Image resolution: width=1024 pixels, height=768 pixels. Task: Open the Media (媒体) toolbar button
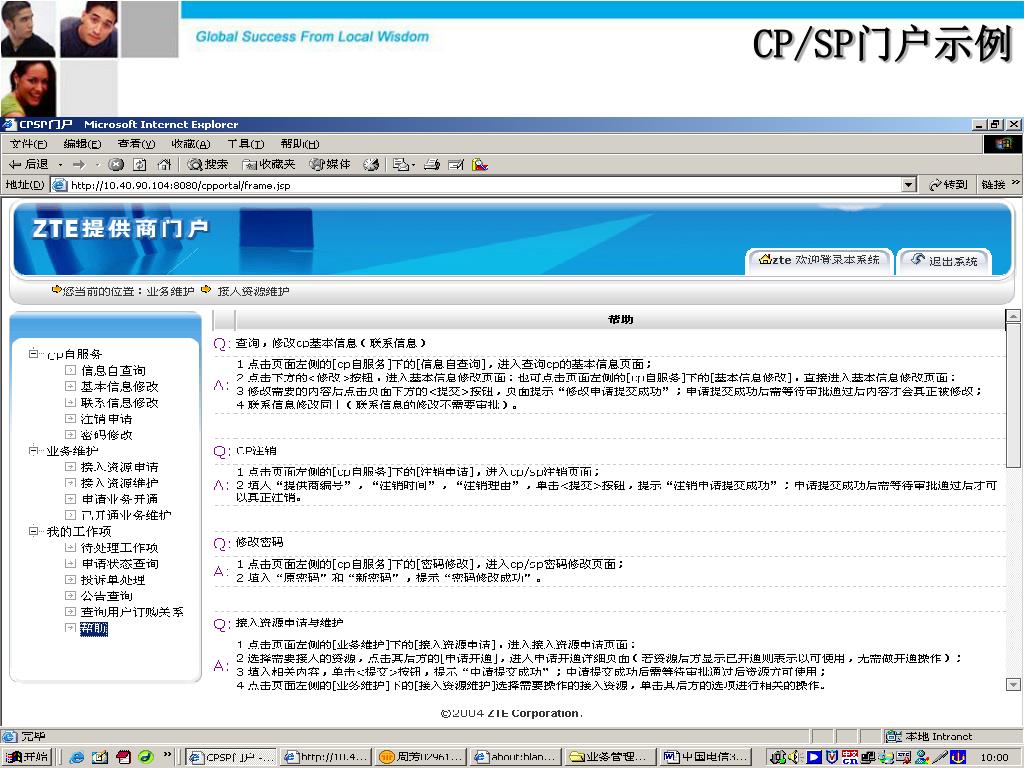330,165
